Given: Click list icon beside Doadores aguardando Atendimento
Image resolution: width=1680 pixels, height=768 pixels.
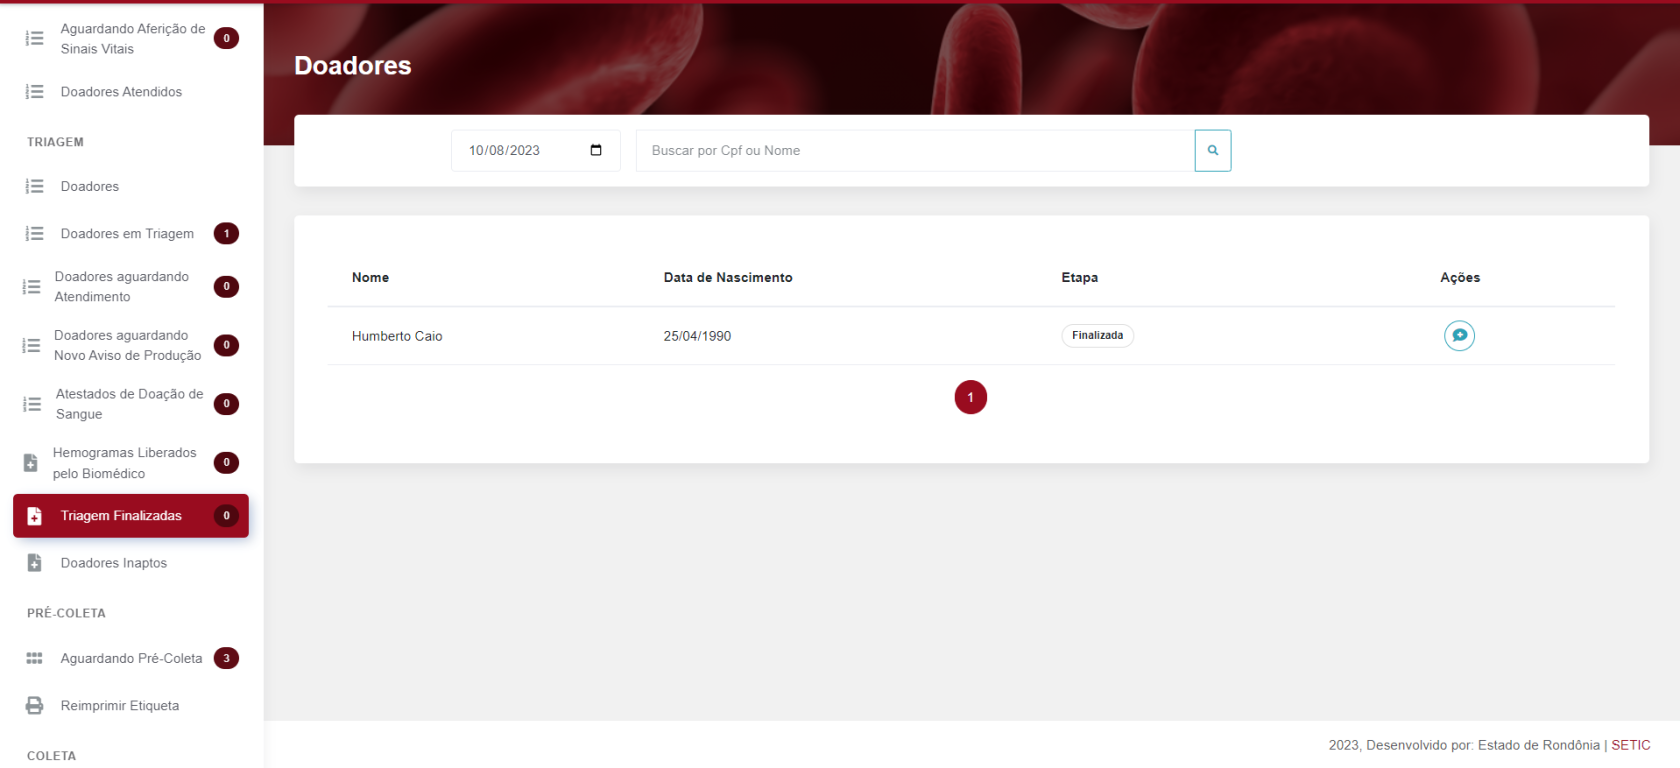Looking at the screenshot, I should click(32, 286).
